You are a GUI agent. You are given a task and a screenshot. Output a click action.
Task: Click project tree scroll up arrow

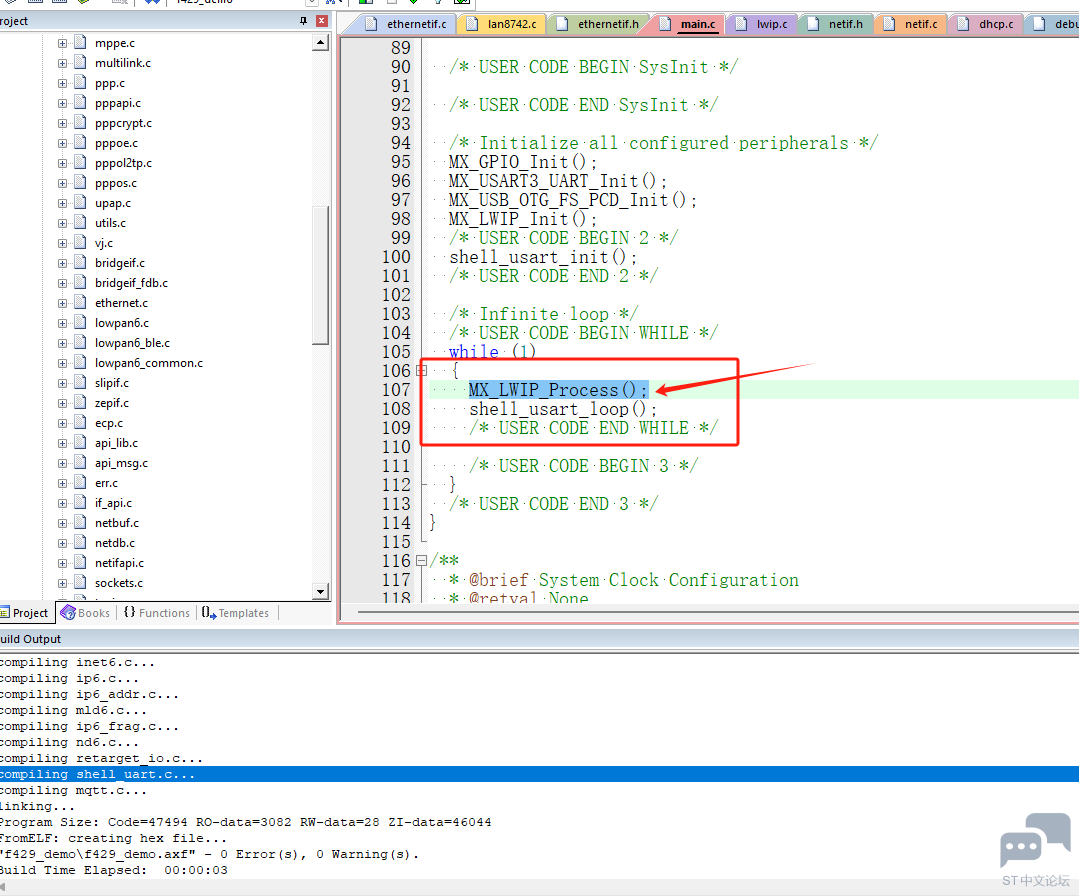[x=320, y=43]
